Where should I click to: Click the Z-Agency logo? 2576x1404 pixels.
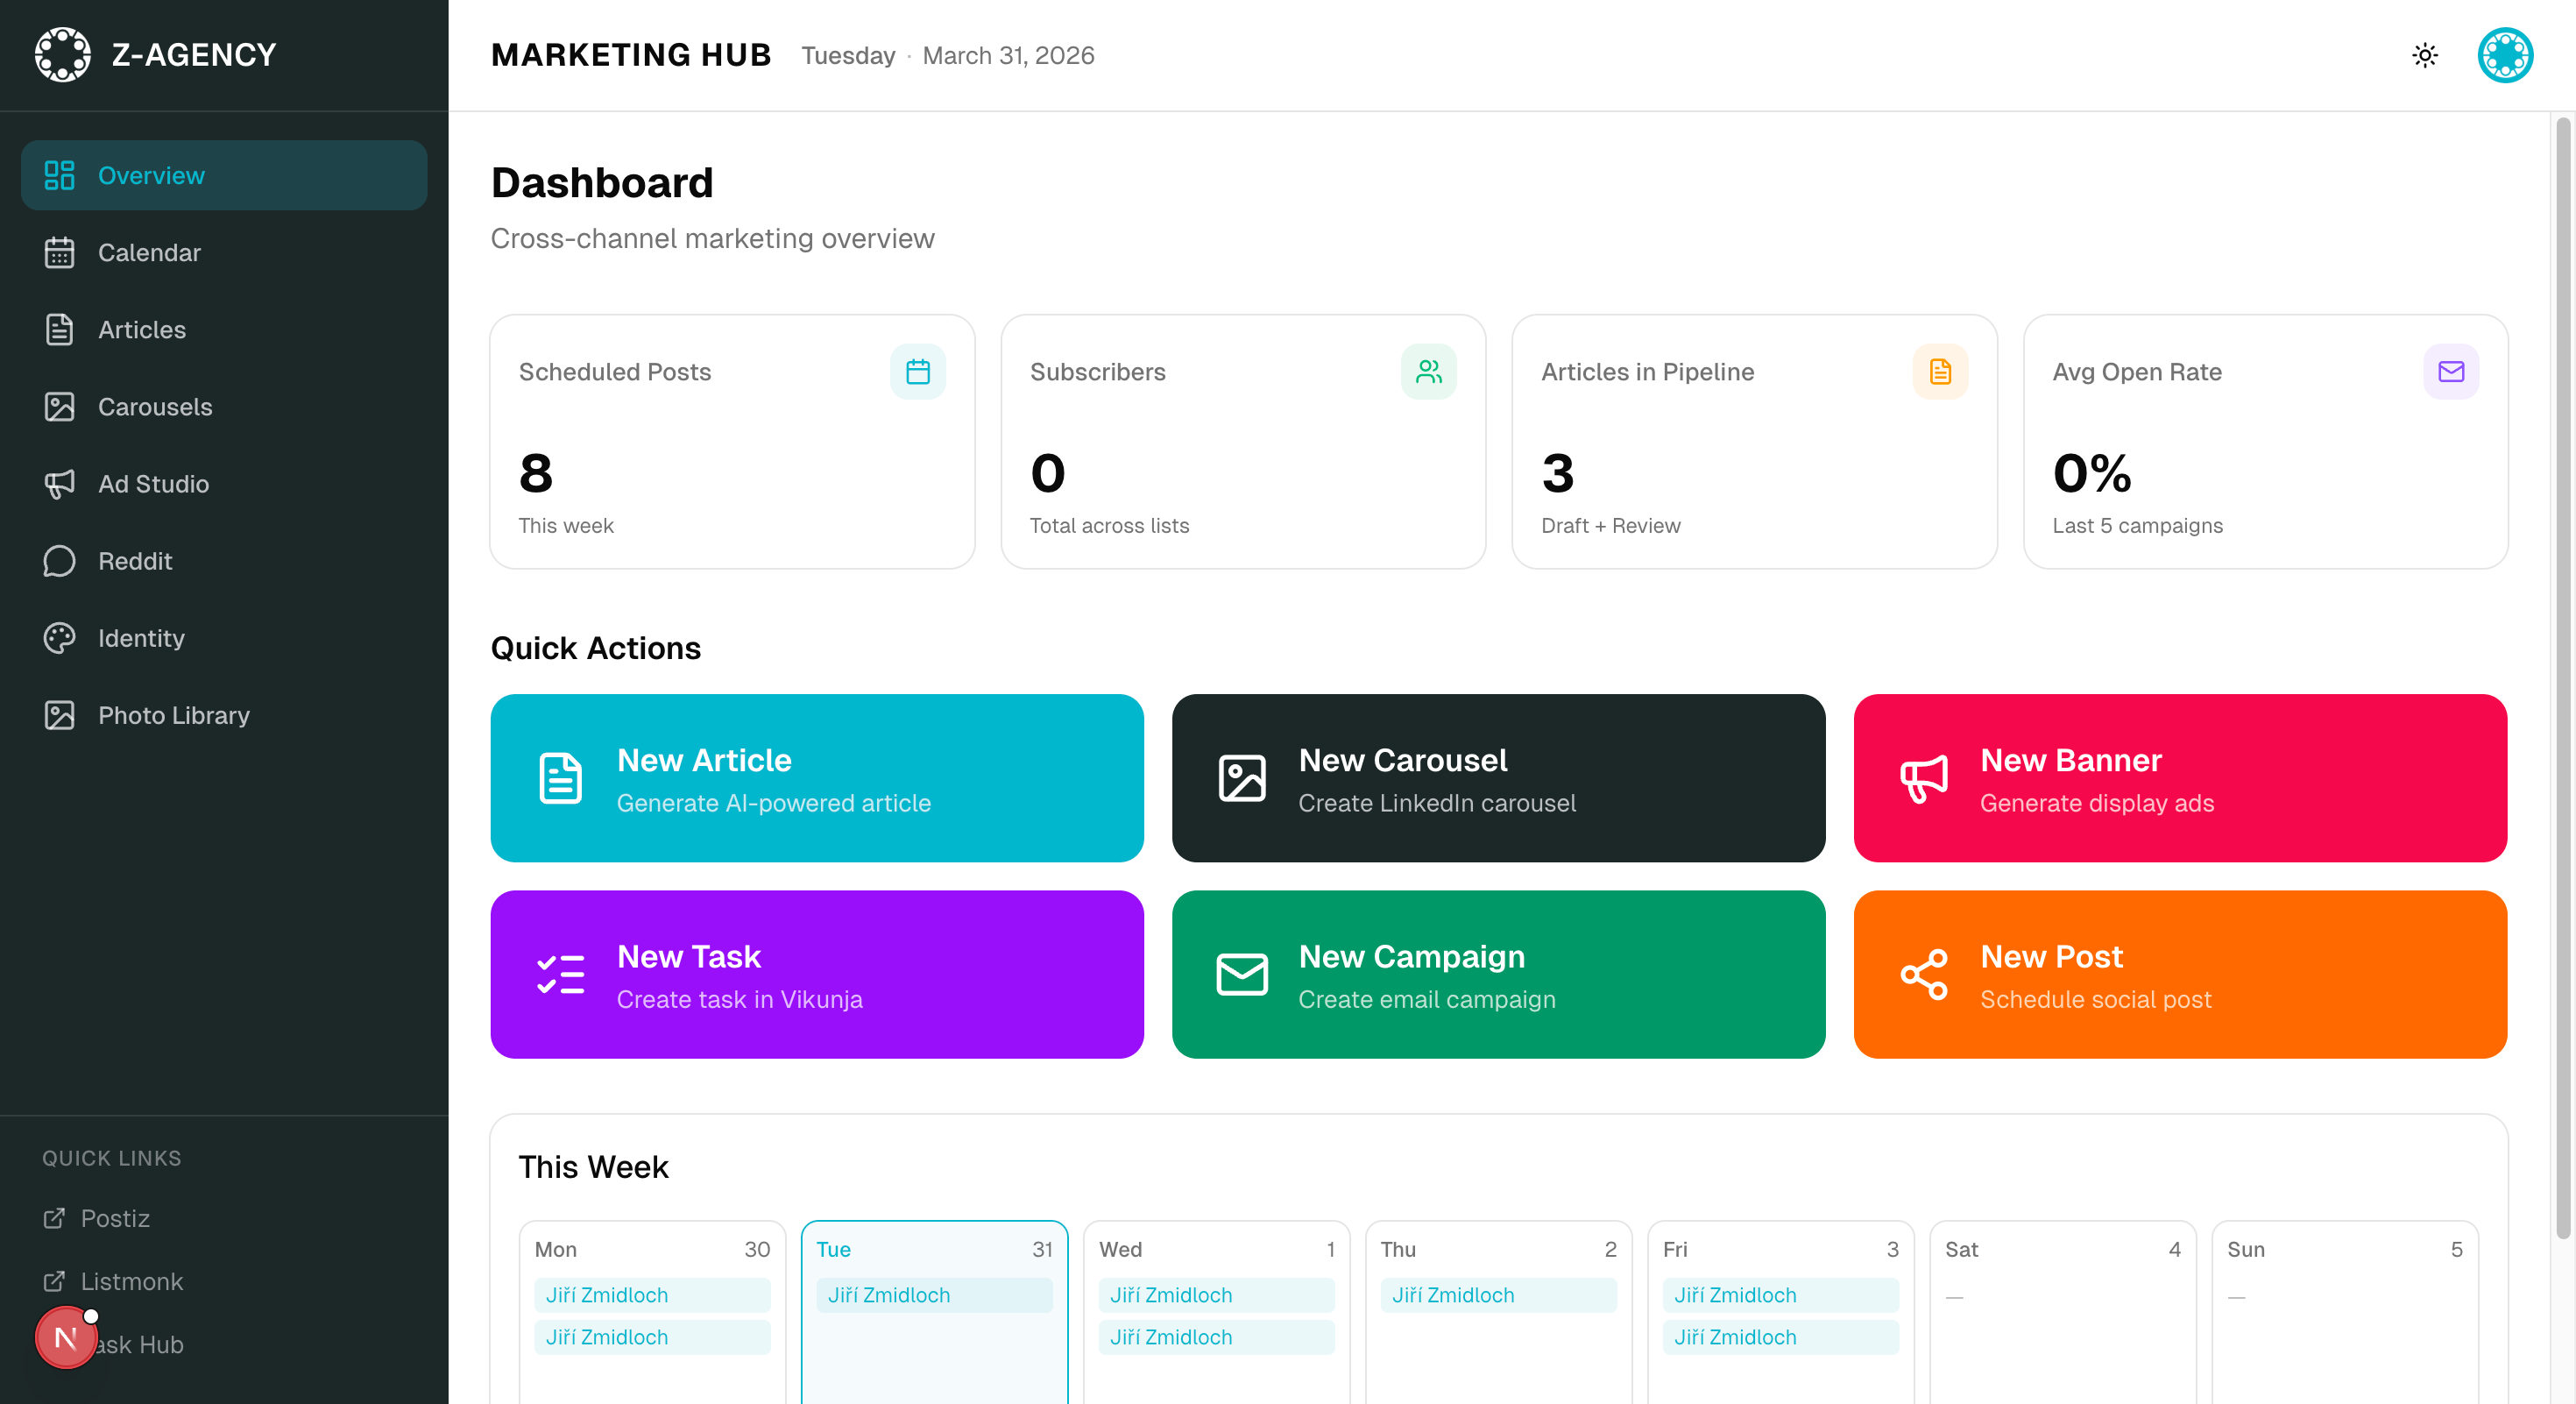tap(63, 54)
